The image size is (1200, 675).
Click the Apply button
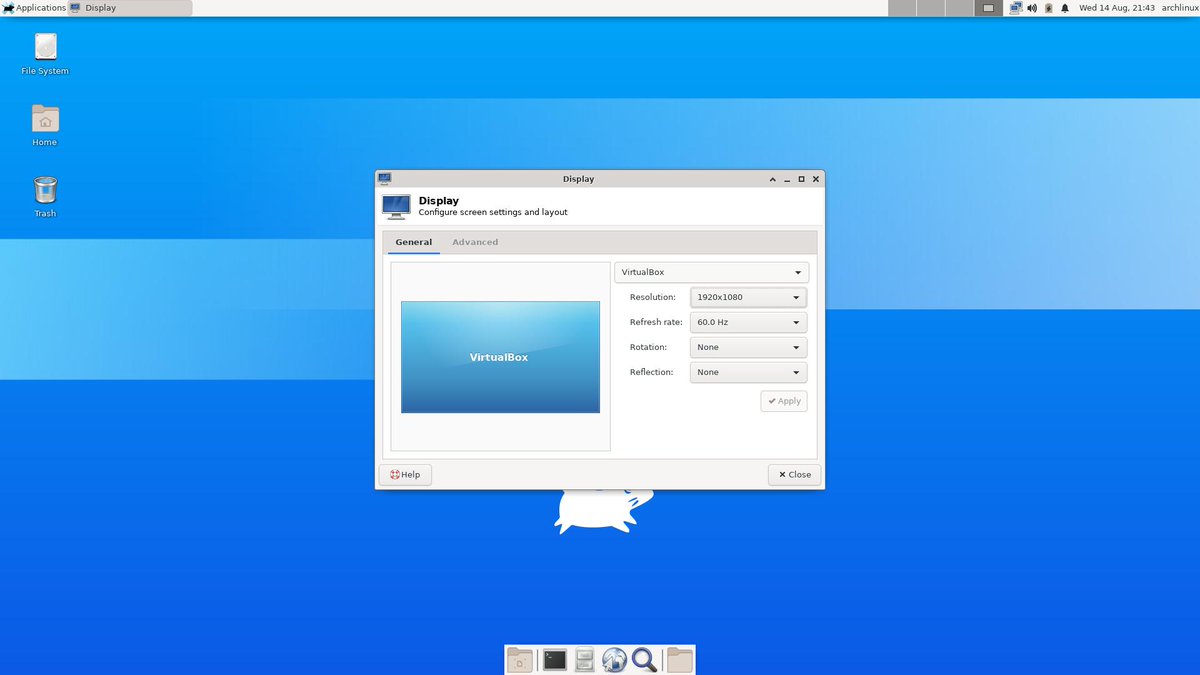784,401
